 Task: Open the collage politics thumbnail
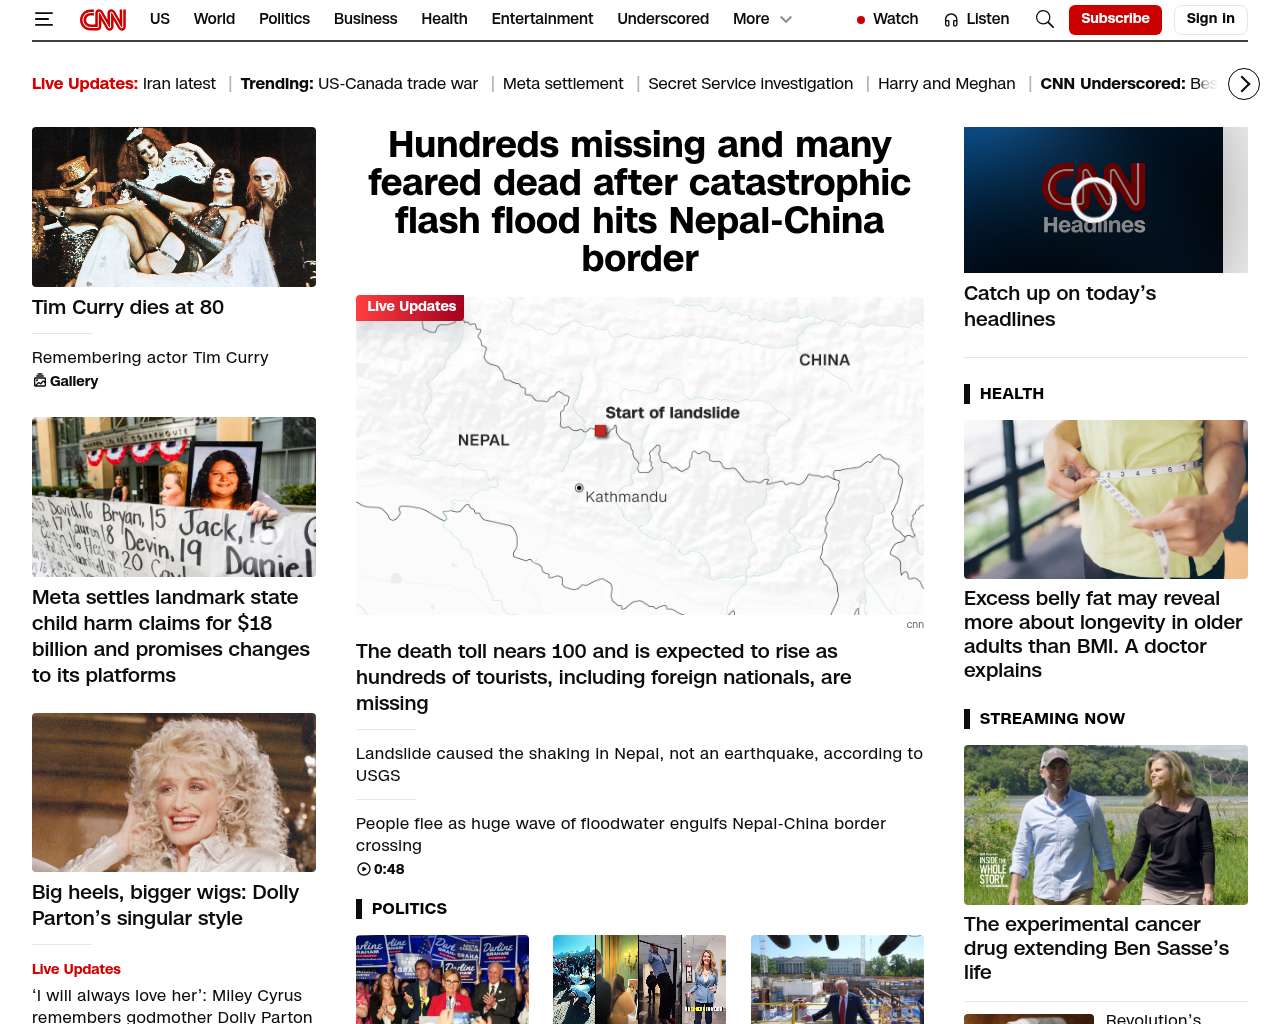[x=640, y=979]
